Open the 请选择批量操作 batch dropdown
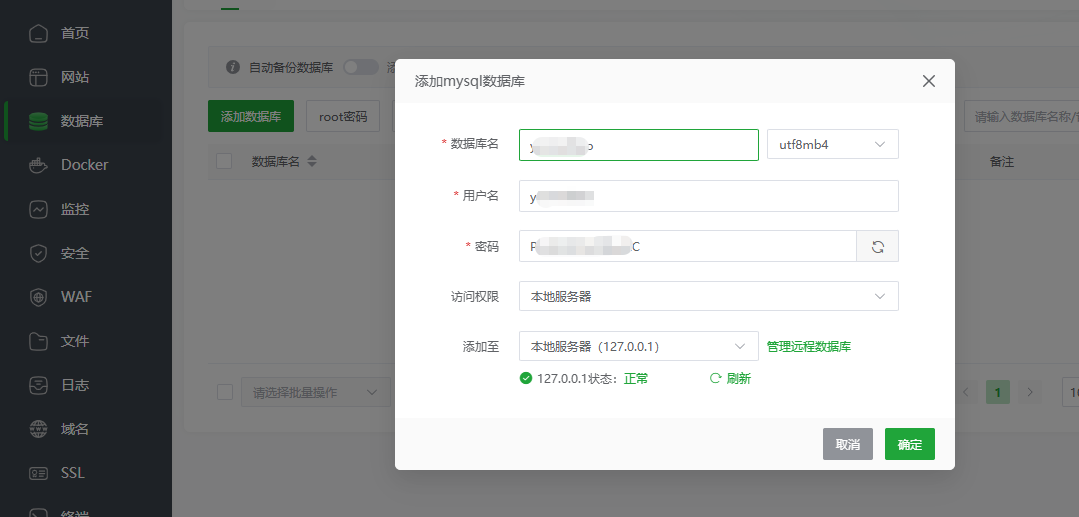 point(316,392)
